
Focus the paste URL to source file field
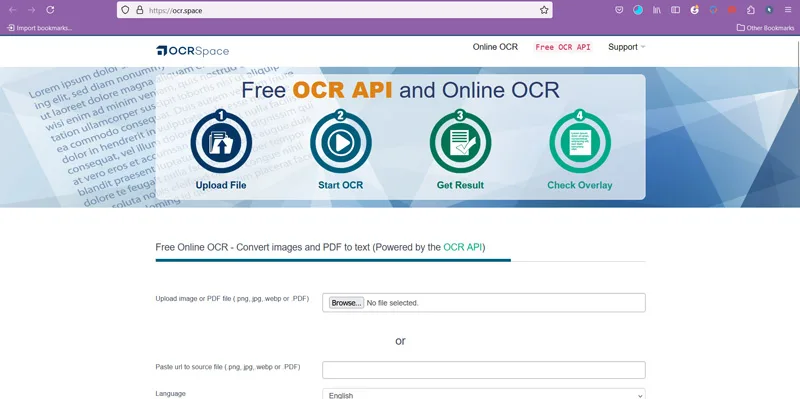coord(484,370)
